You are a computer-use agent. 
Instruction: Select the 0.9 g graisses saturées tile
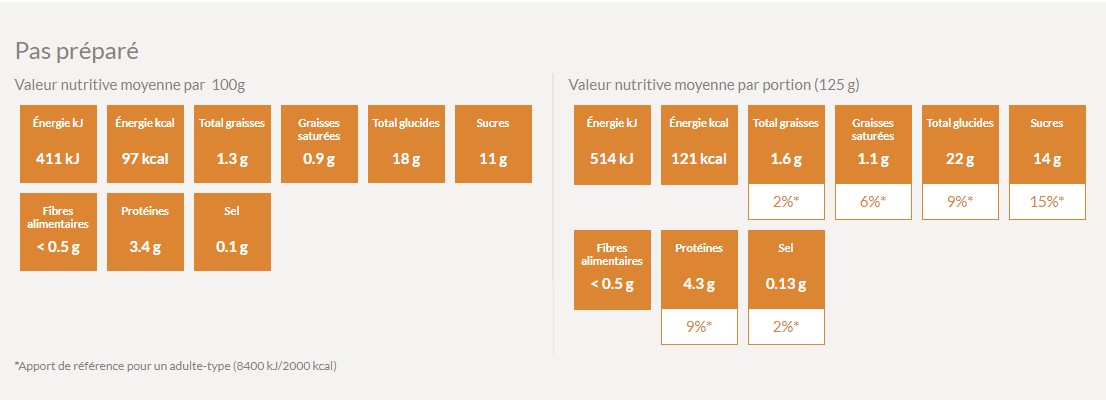319,144
